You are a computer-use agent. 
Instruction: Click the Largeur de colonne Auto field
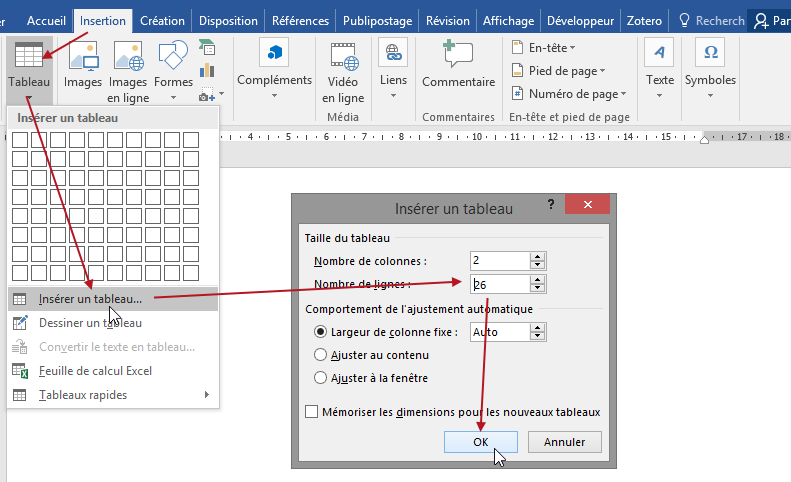(x=500, y=332)
